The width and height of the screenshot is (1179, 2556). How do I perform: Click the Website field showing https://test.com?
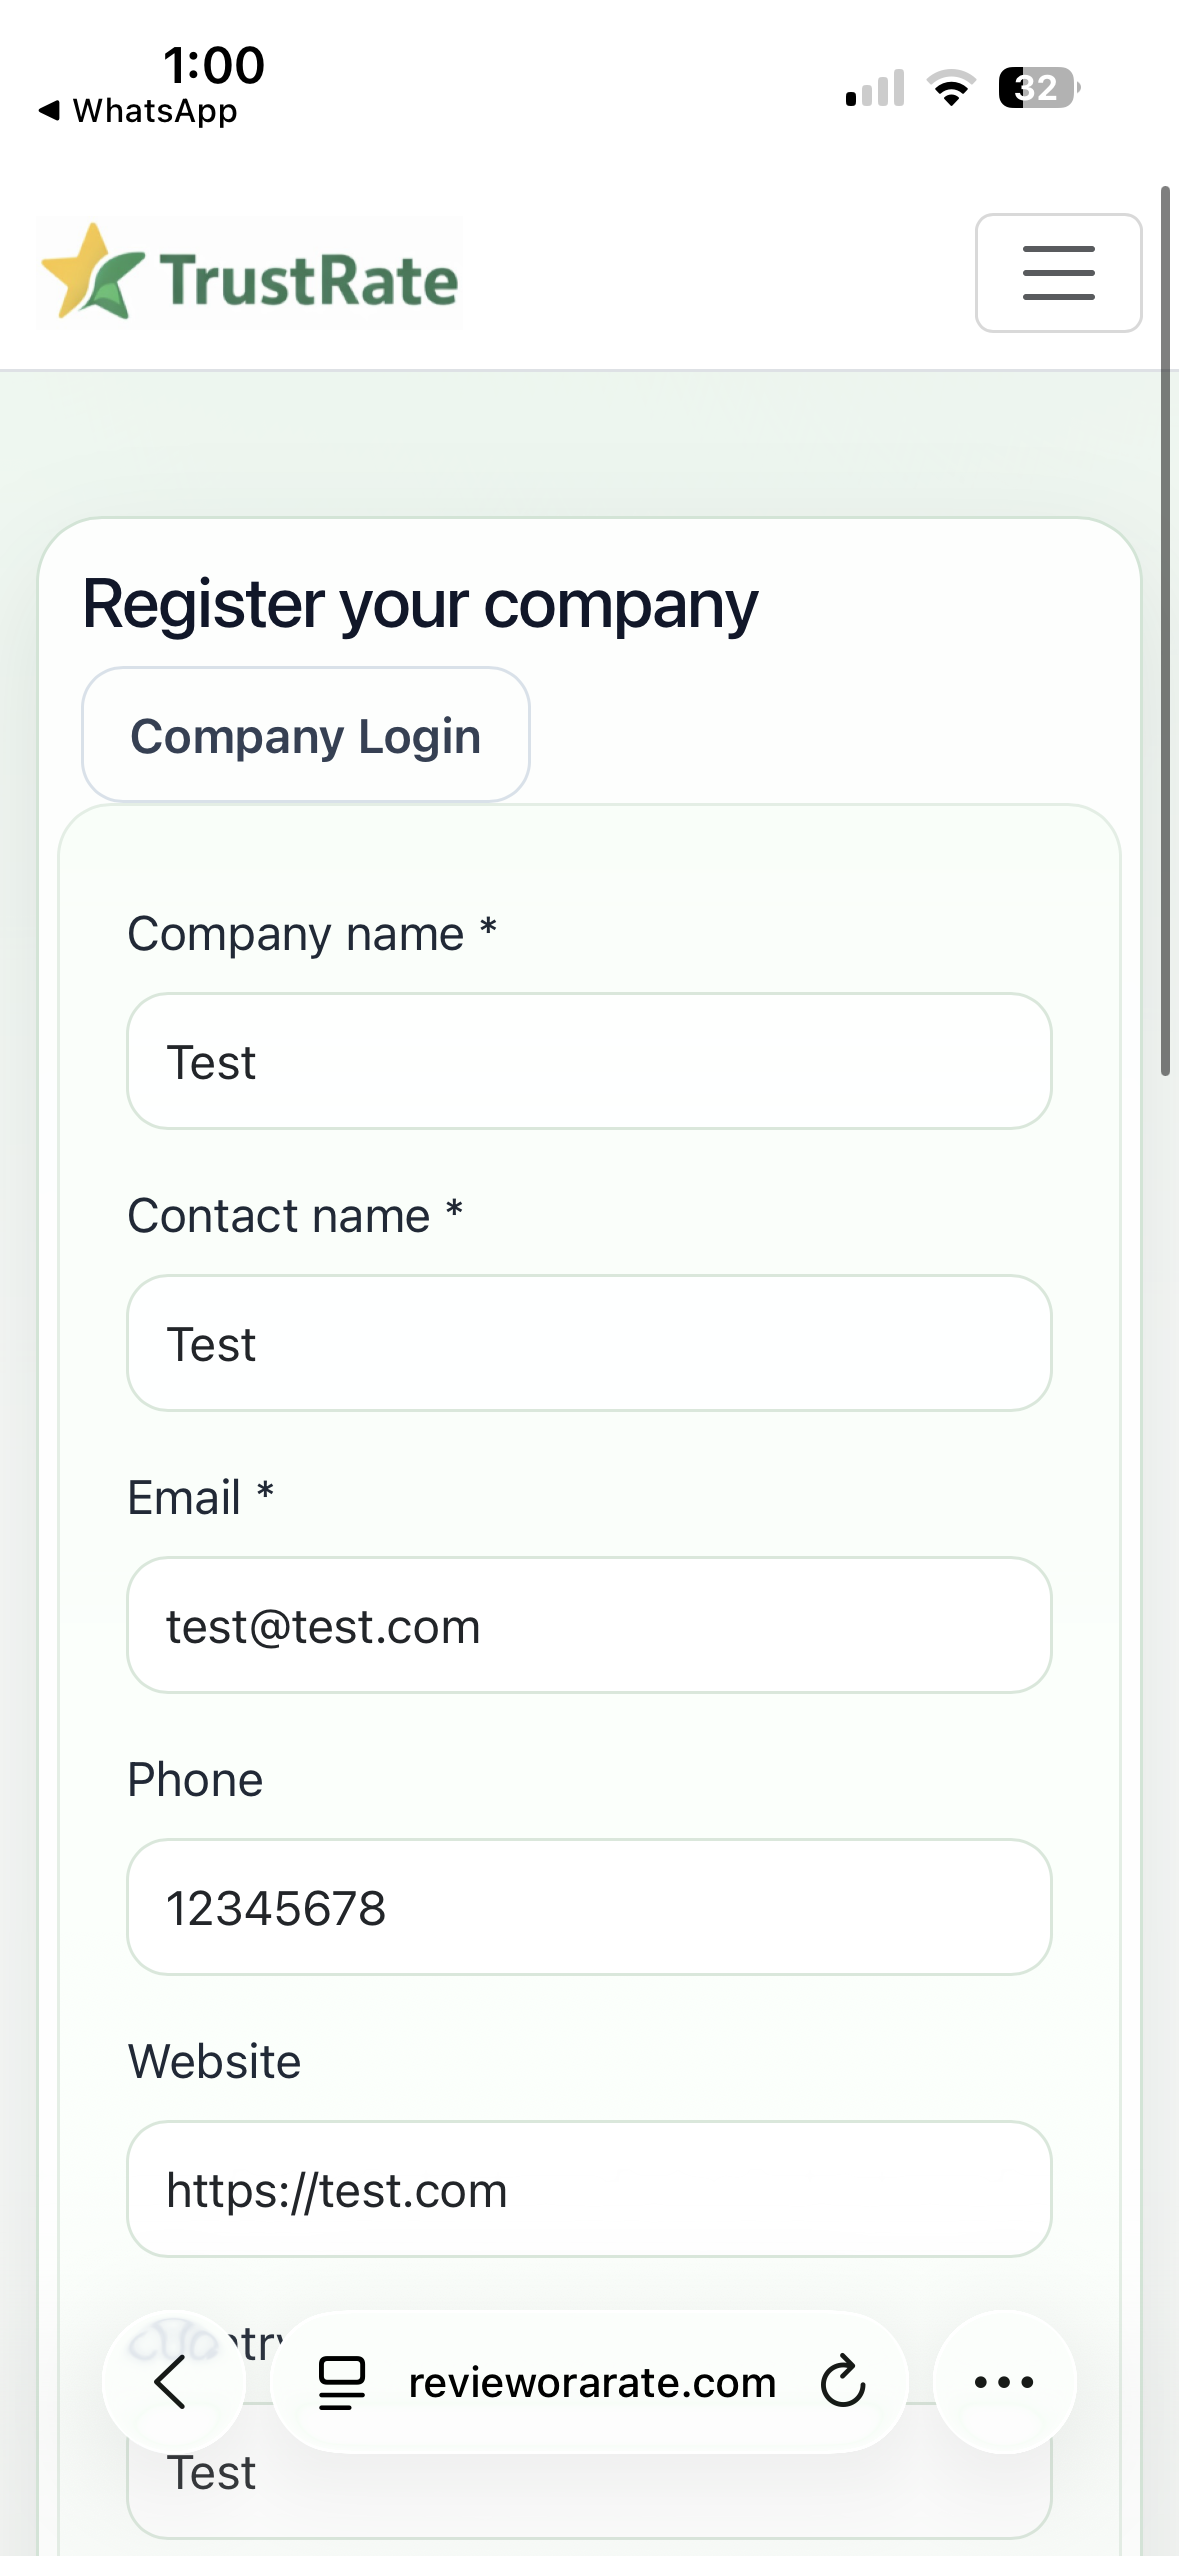(x=589, y=2189)
